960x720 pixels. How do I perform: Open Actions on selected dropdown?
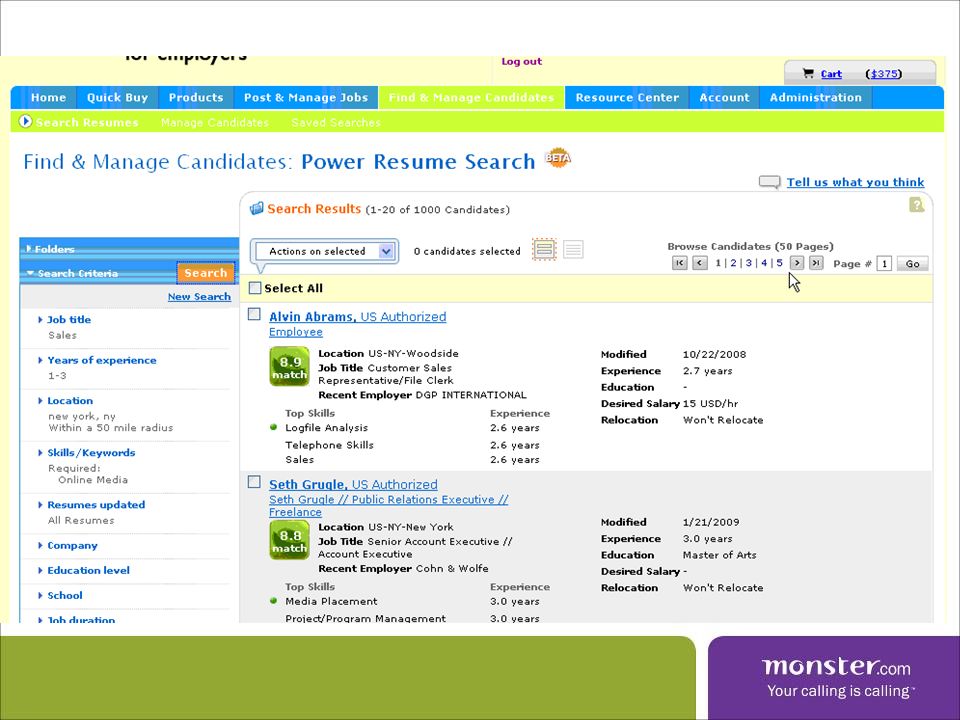click(x=324, y=251)
